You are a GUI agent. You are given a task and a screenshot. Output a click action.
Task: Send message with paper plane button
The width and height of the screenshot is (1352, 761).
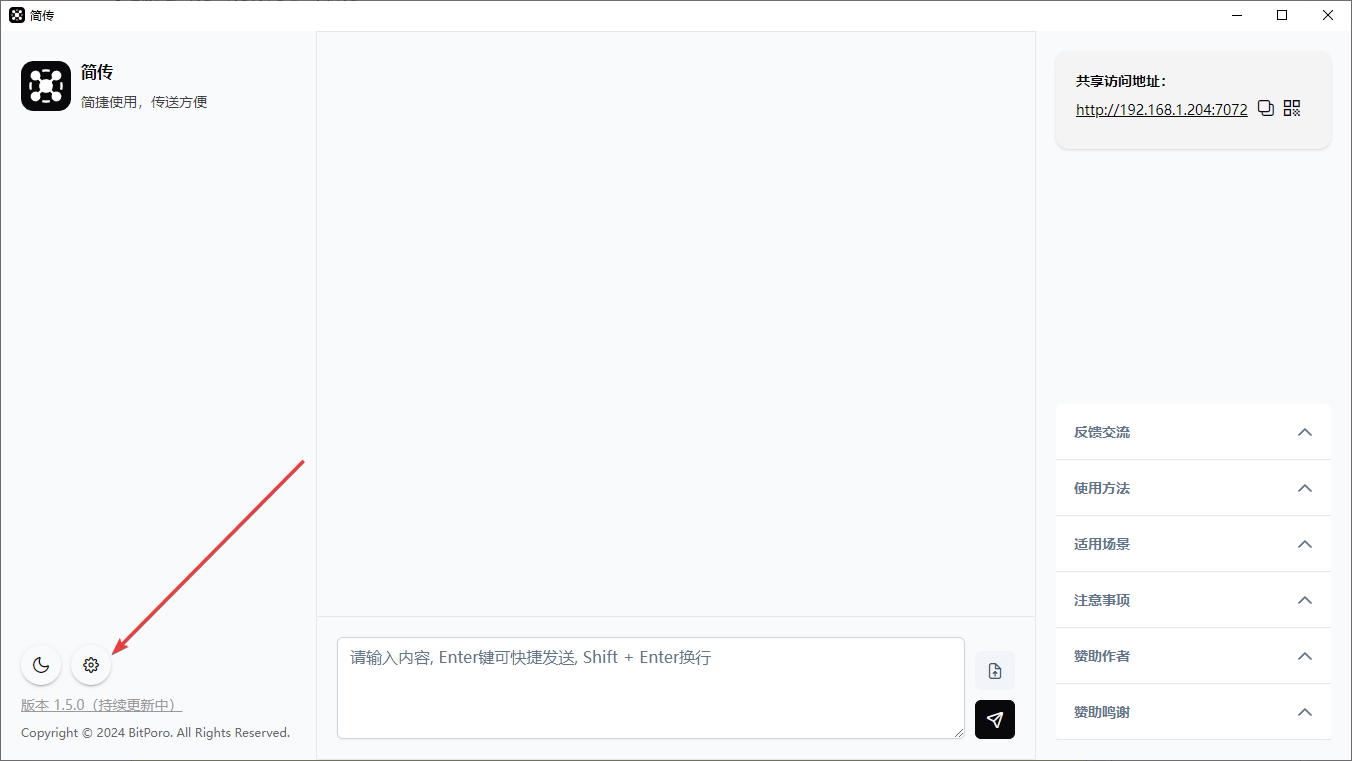click(995, 720)
